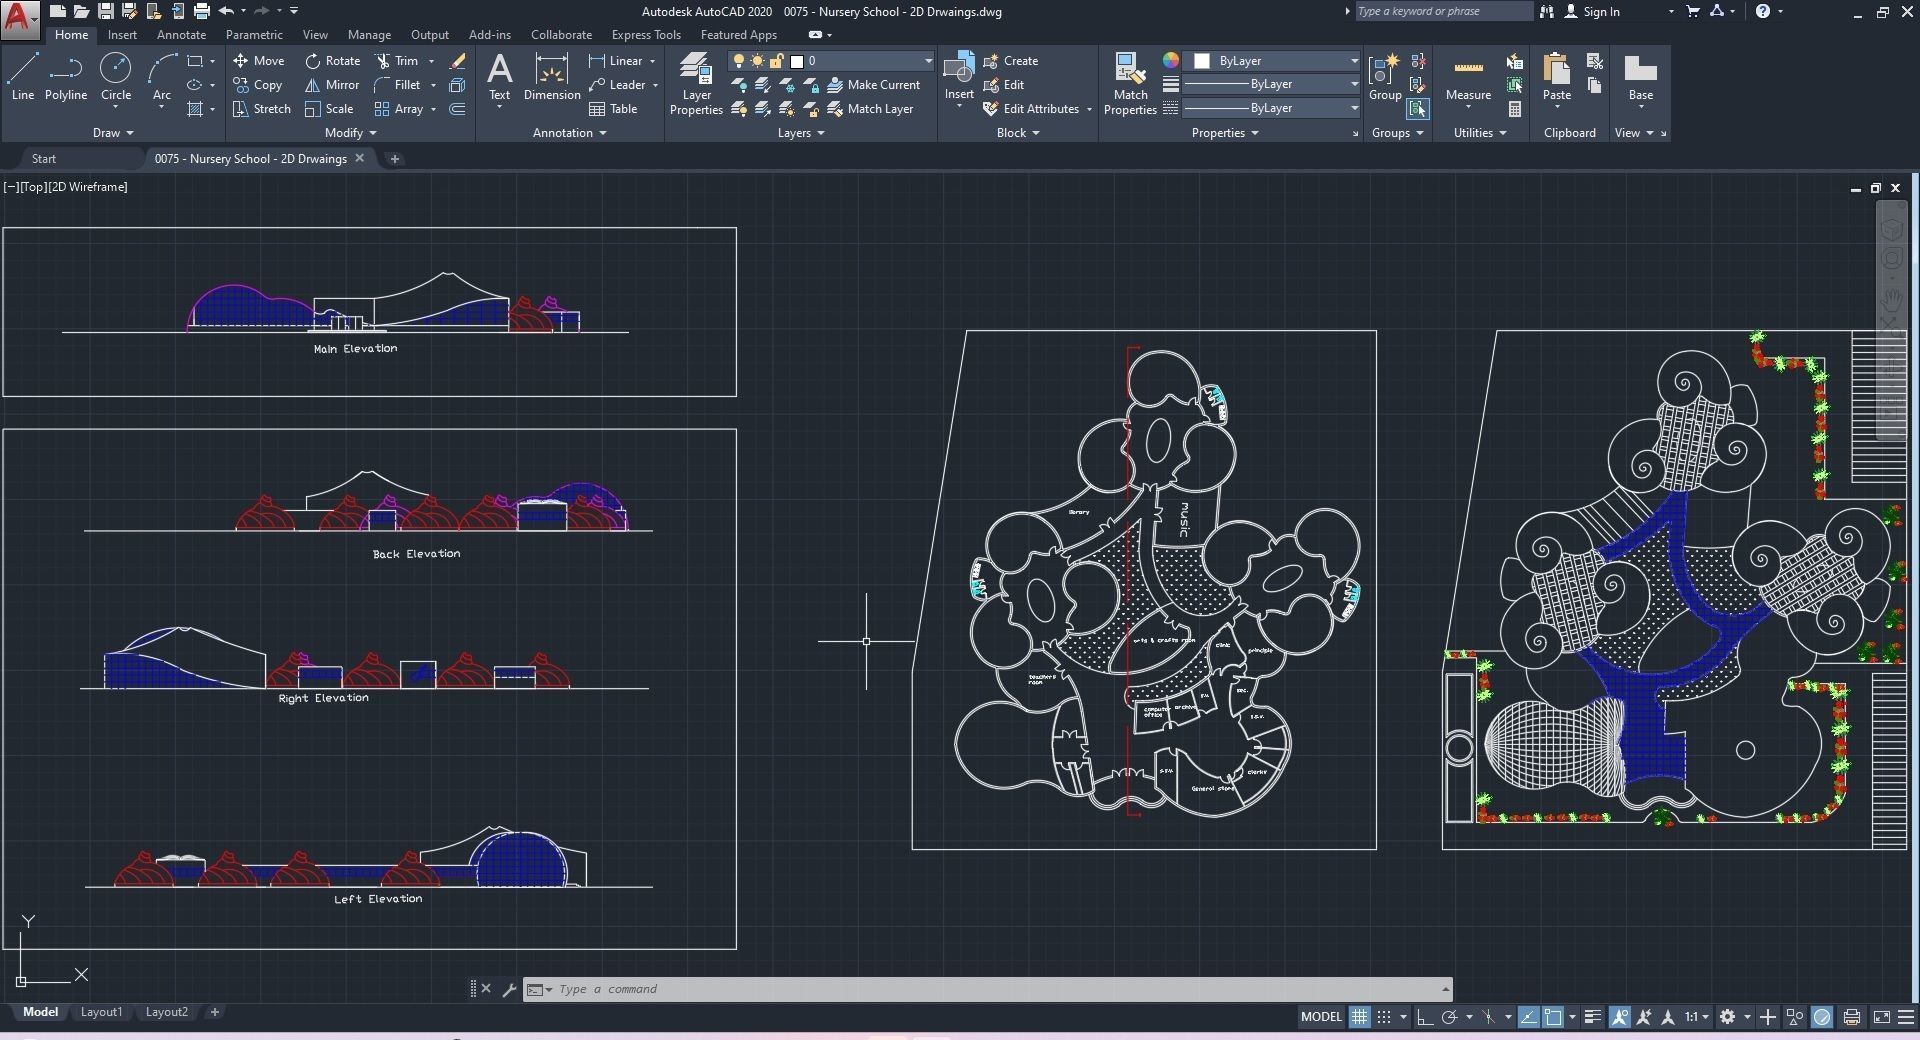The image size is (1920, 1040).
Task: Select the Polyline tool
Action: point(66,77)
